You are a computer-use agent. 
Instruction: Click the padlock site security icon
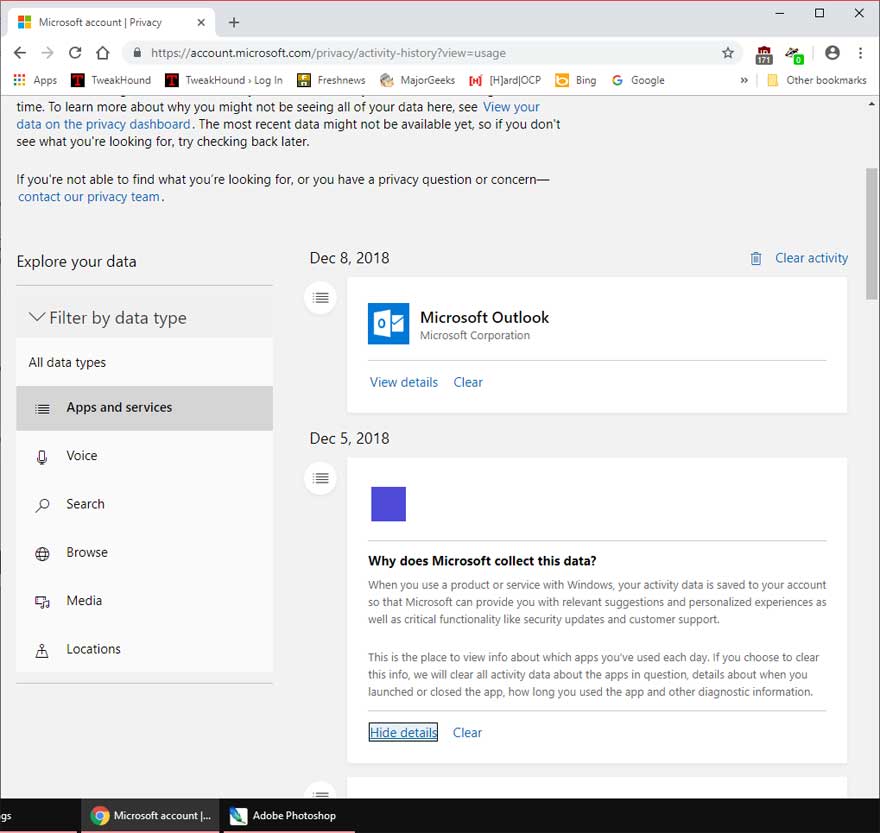(x=137, y=53)
